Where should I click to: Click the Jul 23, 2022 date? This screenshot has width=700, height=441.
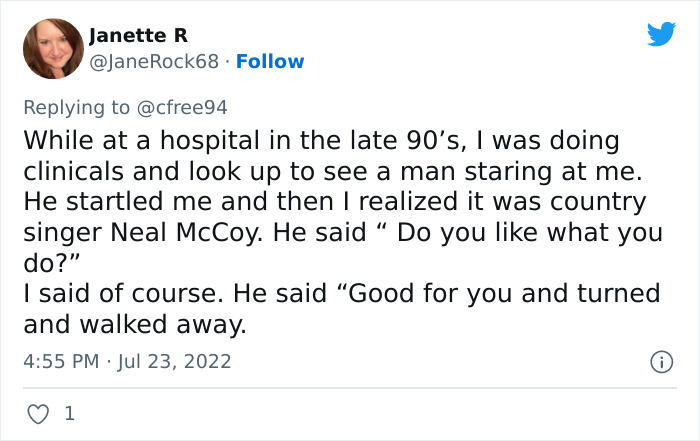click(x=176, y=361)
